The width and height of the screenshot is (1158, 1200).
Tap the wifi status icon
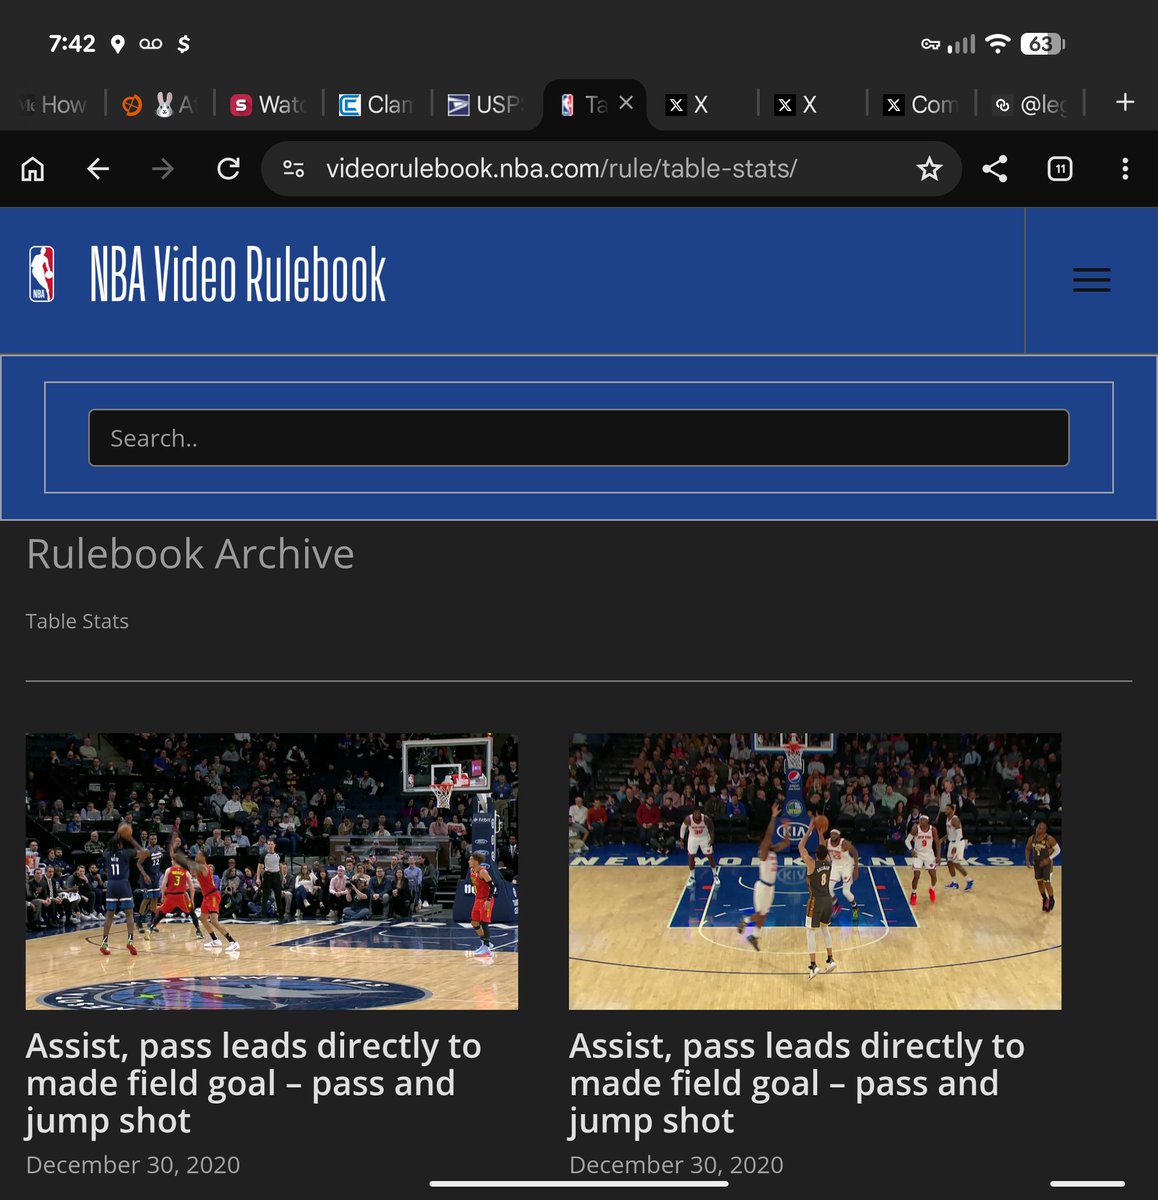pos(997,43)
